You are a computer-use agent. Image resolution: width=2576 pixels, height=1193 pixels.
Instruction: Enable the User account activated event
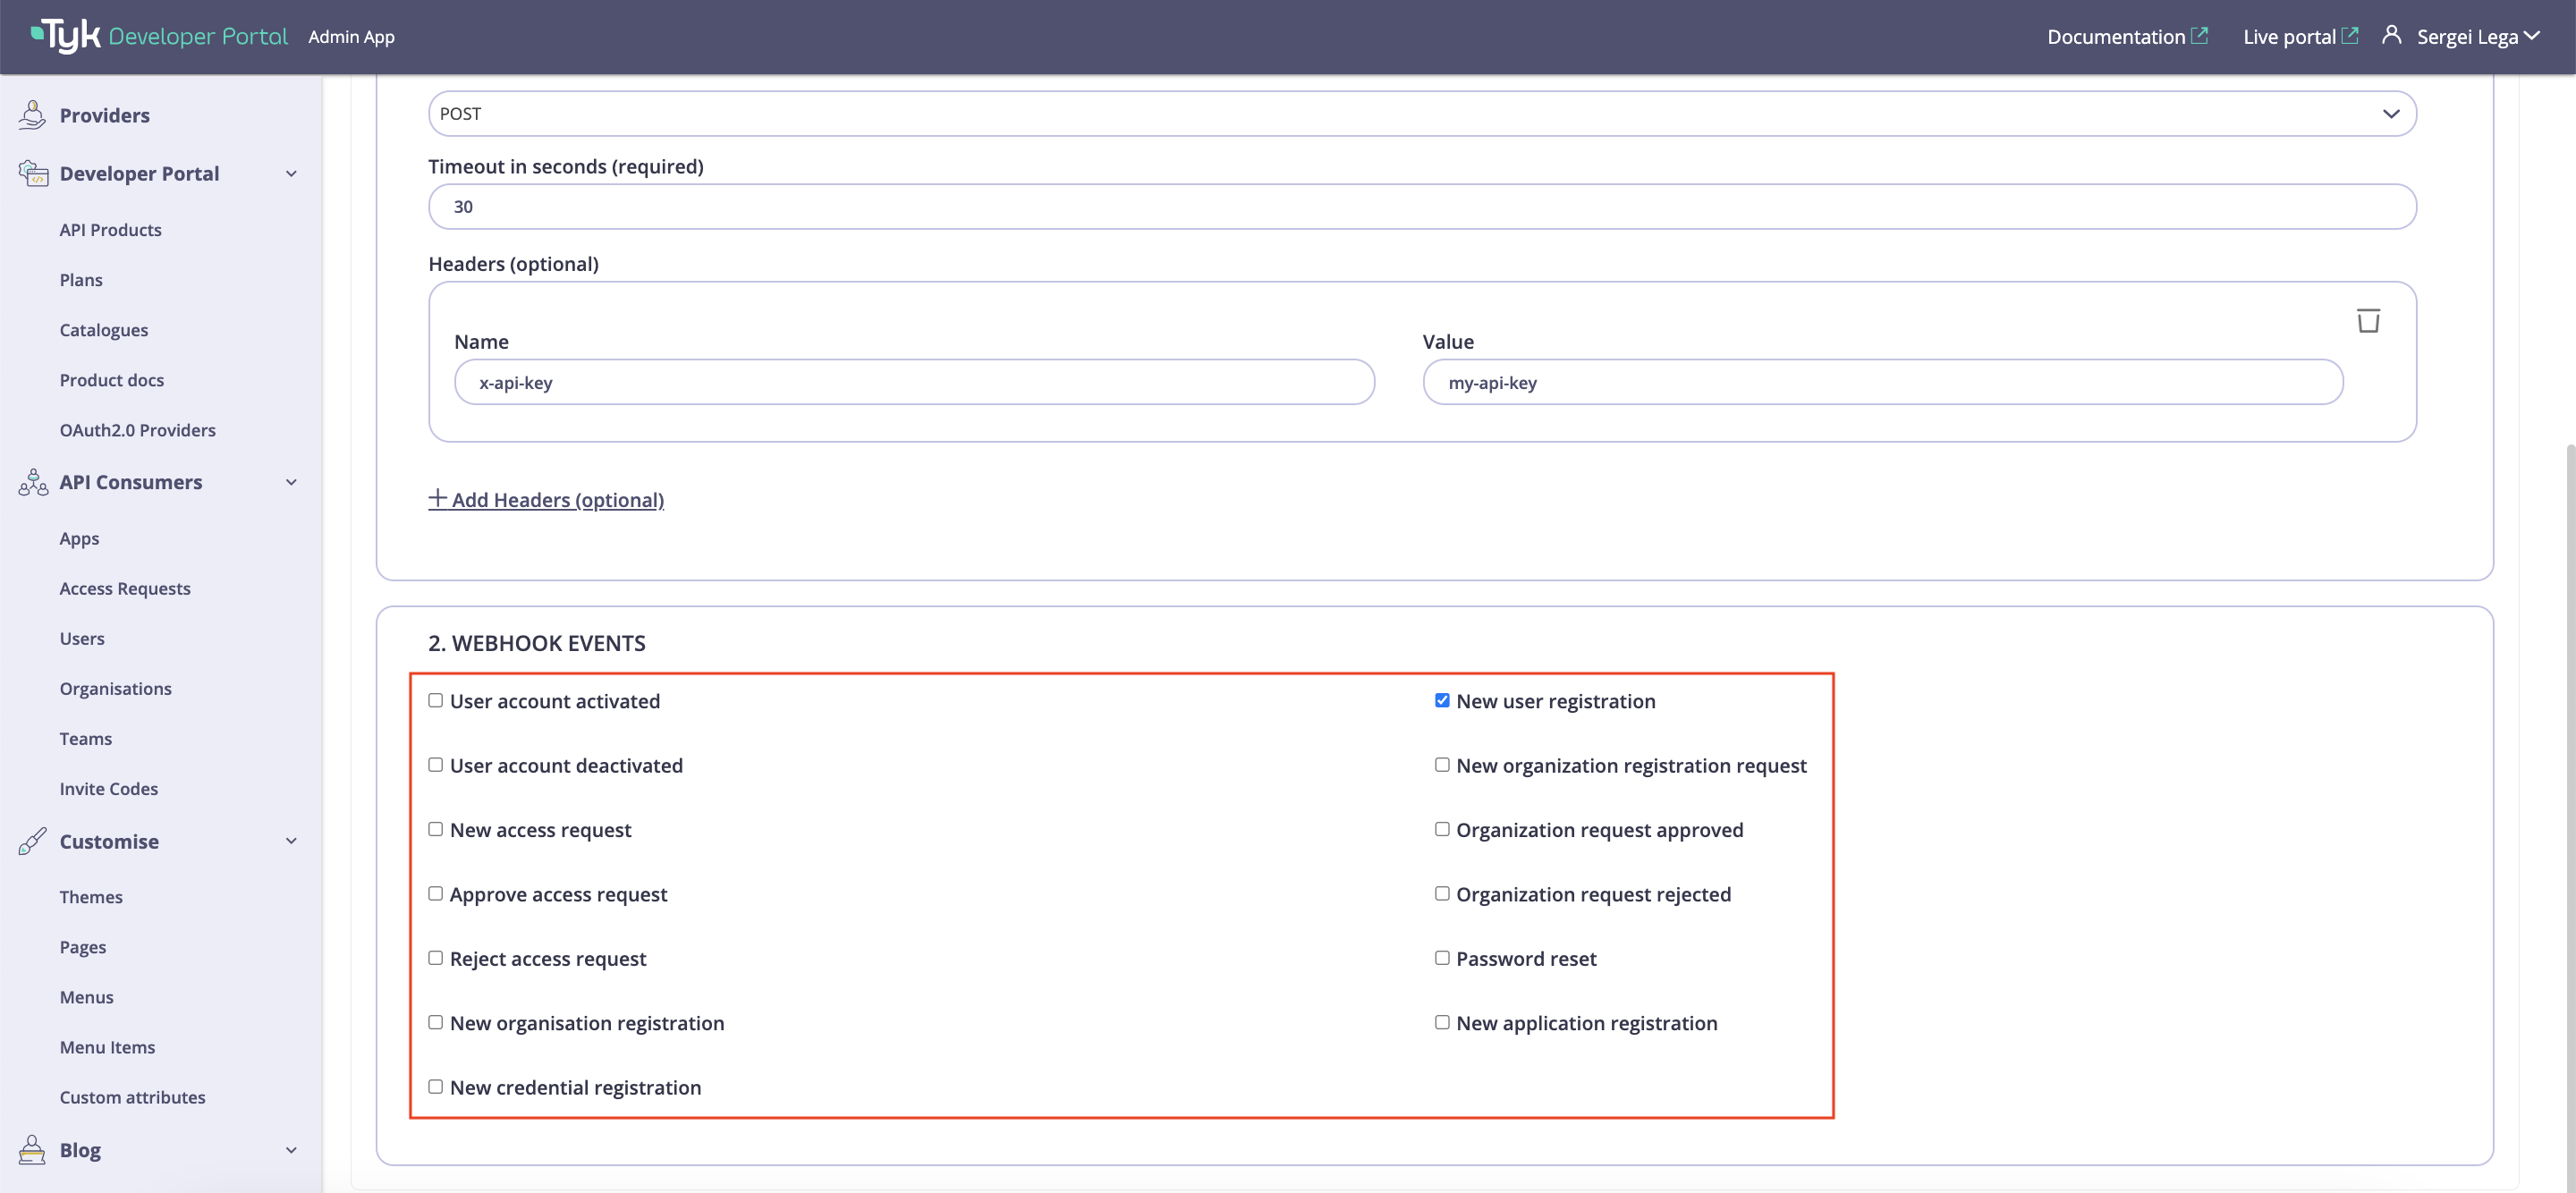(x=435, y=700)
